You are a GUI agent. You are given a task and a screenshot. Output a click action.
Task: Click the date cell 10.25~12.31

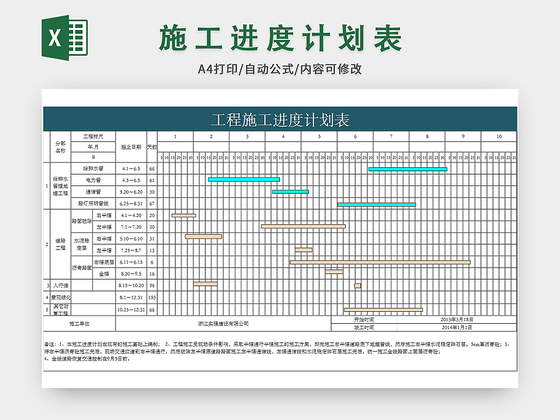[x=131, y=310]
